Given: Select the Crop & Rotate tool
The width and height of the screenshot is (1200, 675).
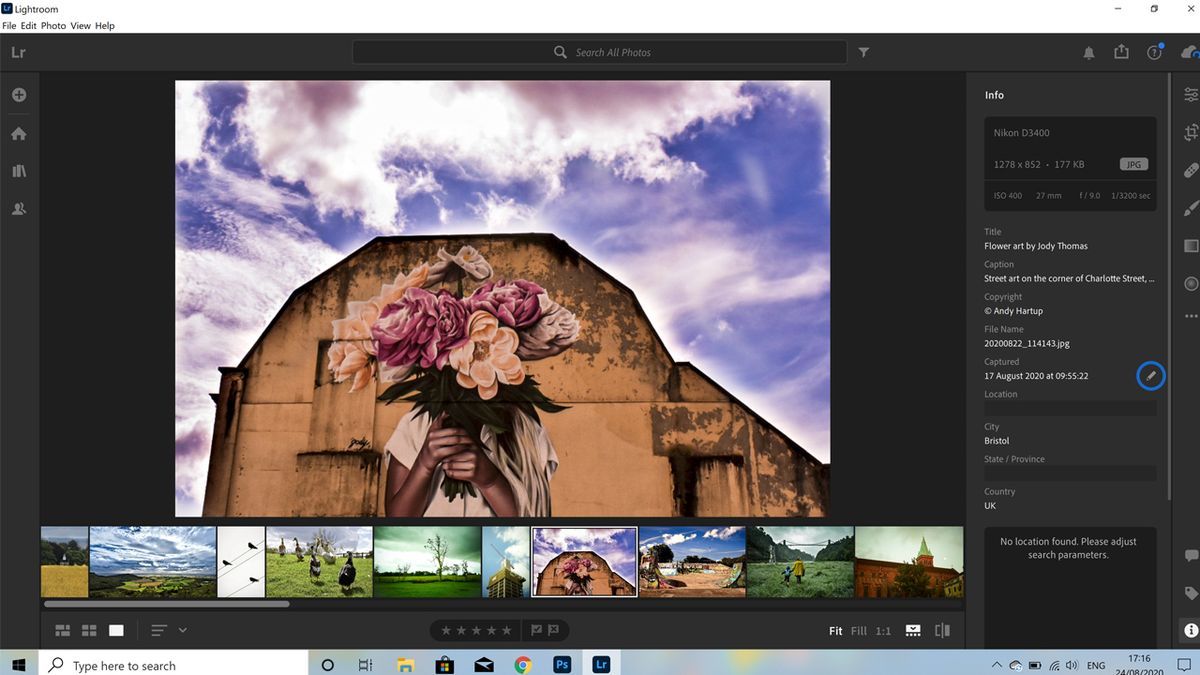Looking at the screenshot, I should (x=1192, y=132).
